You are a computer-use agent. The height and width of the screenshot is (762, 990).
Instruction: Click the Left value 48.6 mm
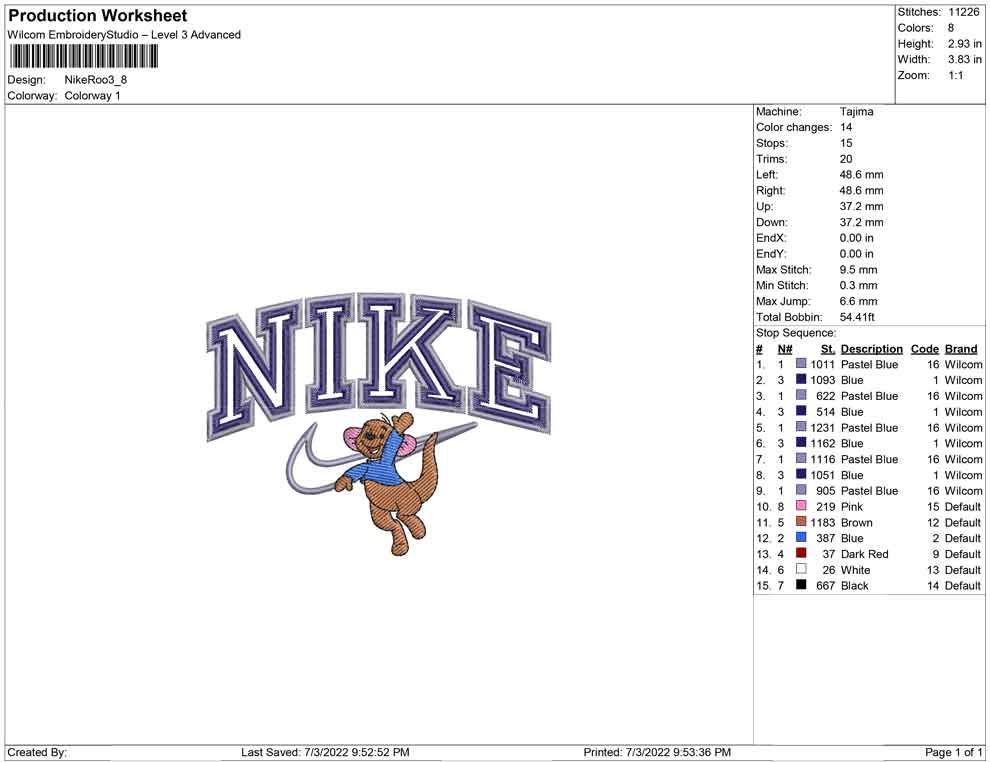[861, 175]
